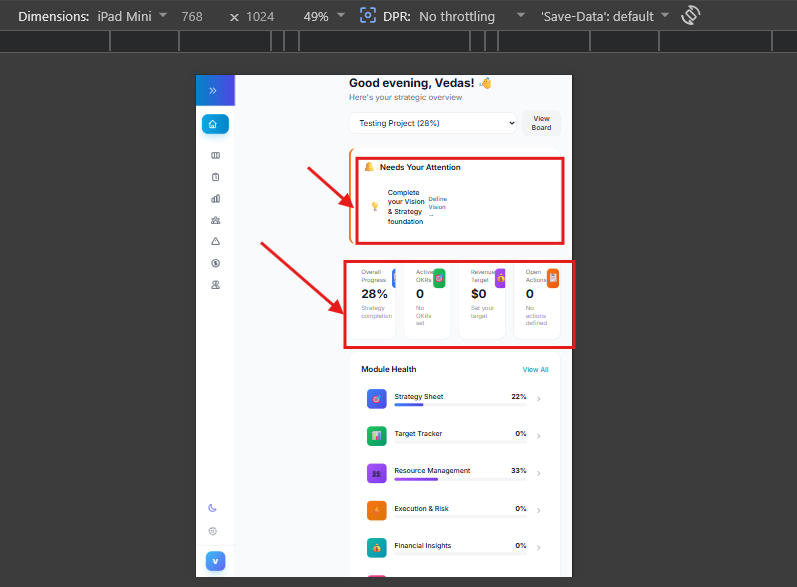
Task: Click the purple icon on Revenue Target card
Action: point(501,278)
